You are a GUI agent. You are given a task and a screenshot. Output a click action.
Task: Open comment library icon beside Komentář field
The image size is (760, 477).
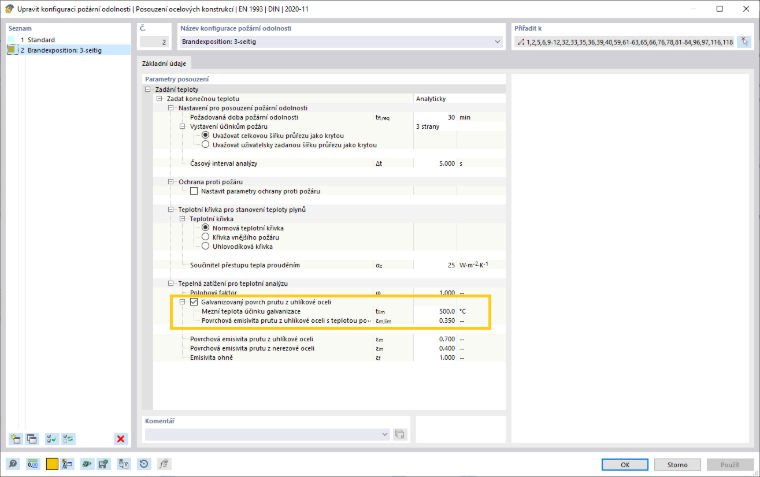click(400, 434)
